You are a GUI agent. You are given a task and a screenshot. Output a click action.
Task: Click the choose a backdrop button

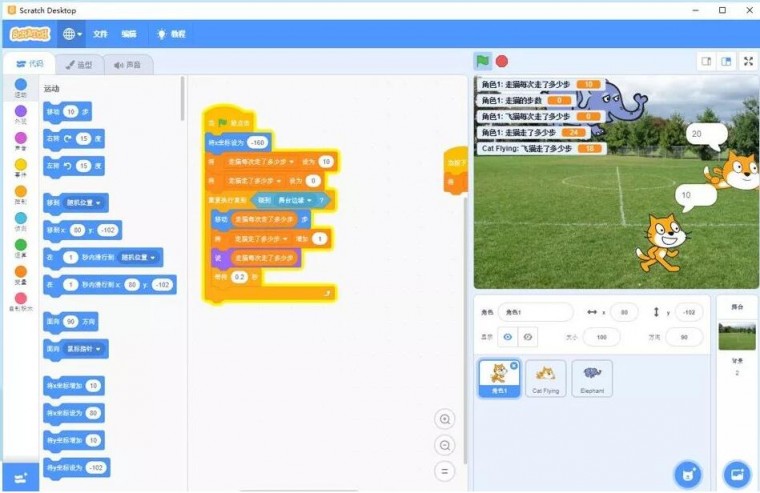point(737,474)
